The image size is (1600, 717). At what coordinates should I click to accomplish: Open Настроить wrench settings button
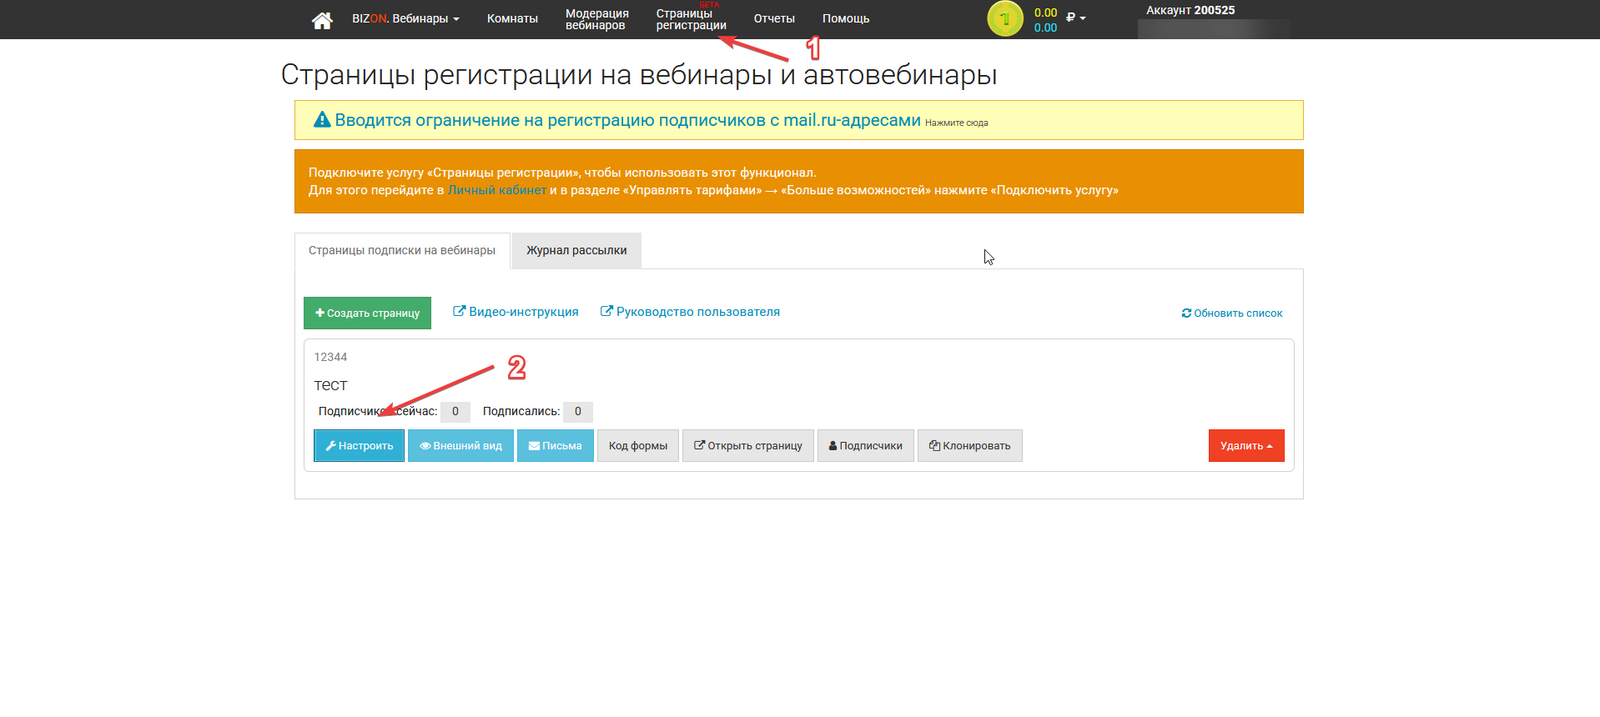[359, 446]
